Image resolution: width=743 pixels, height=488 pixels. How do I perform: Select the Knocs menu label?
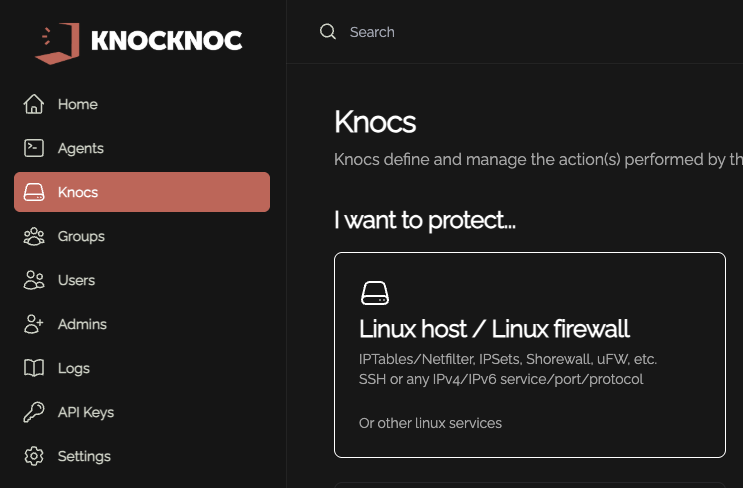tap(78, 192)
